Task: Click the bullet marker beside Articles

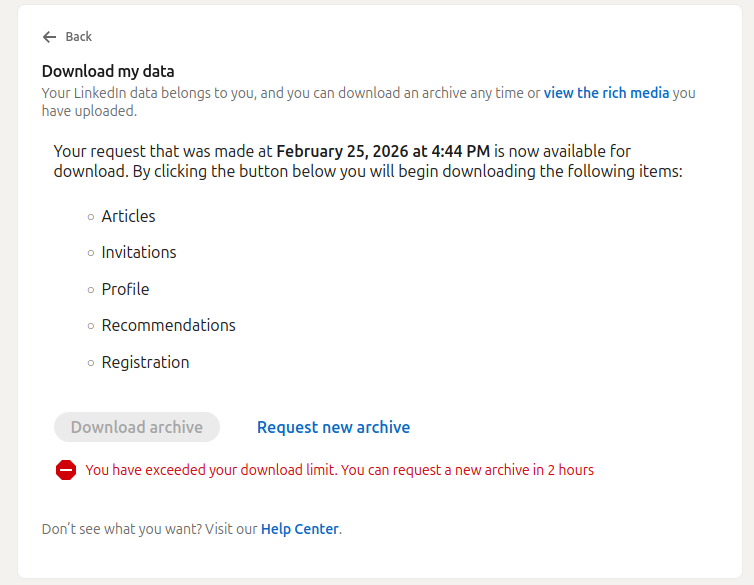Action: click(x=91, y=216)
